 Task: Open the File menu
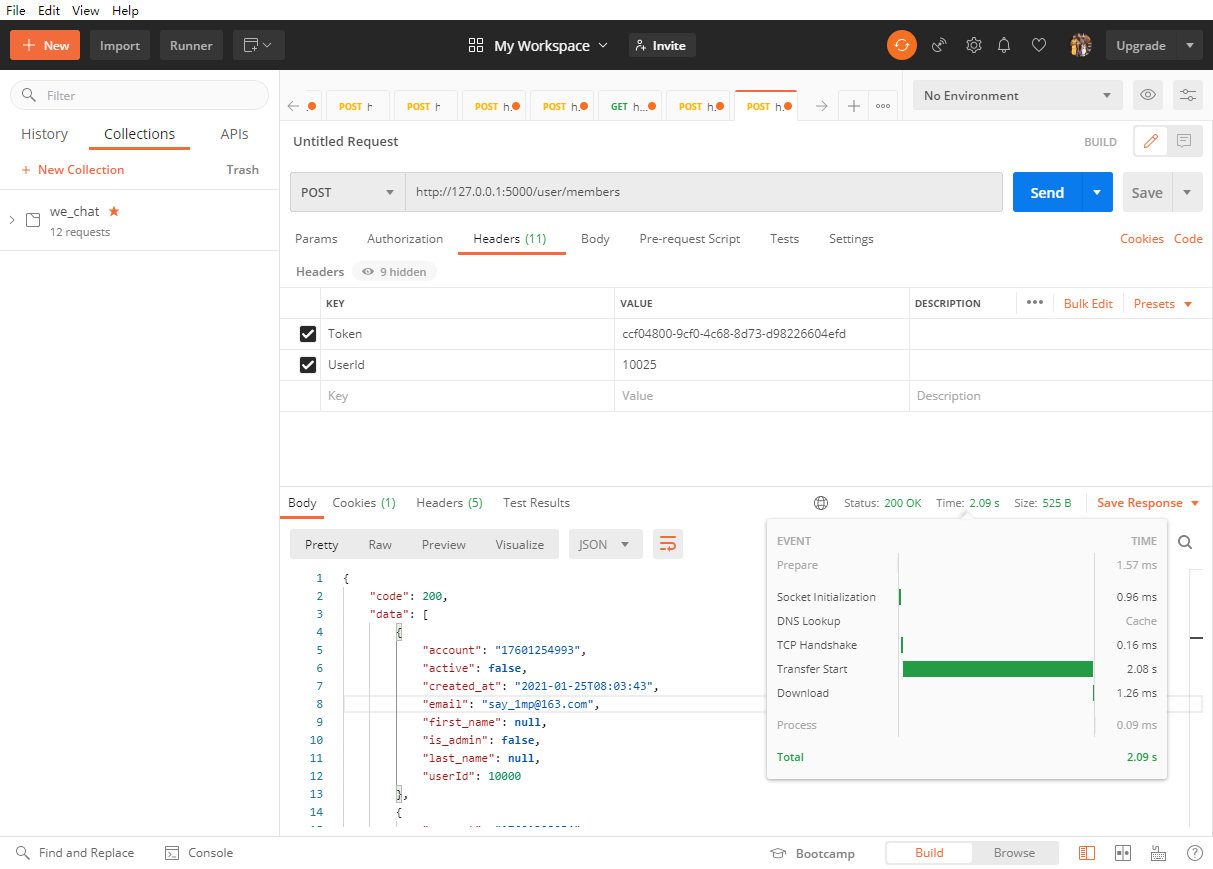[16, 10]
